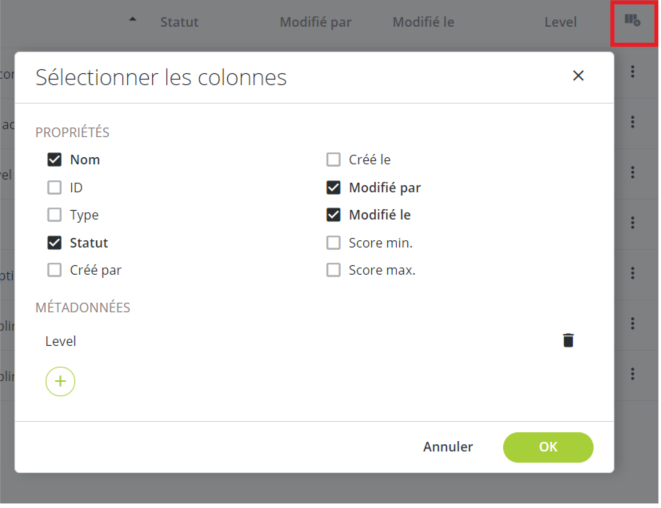The image size is (661, 508).
Task: Uncheck the Statut checkbox
Action: point(54,242)
